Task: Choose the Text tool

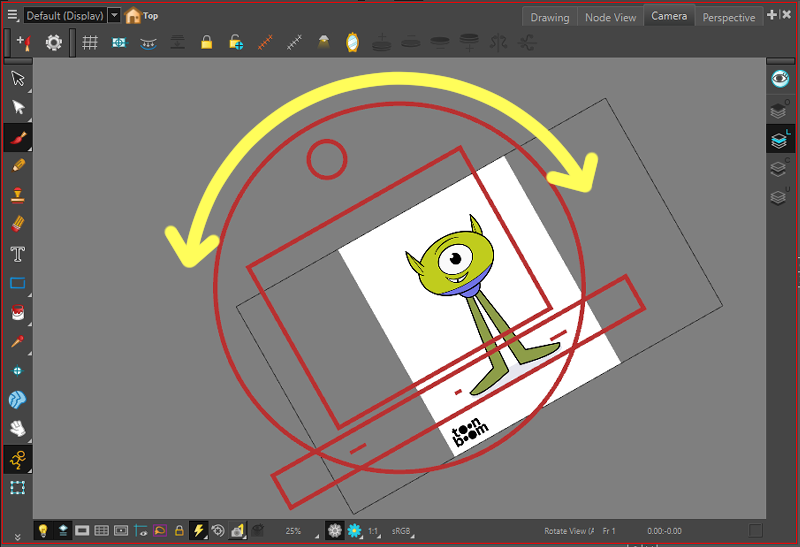Action: coord(17,253)
